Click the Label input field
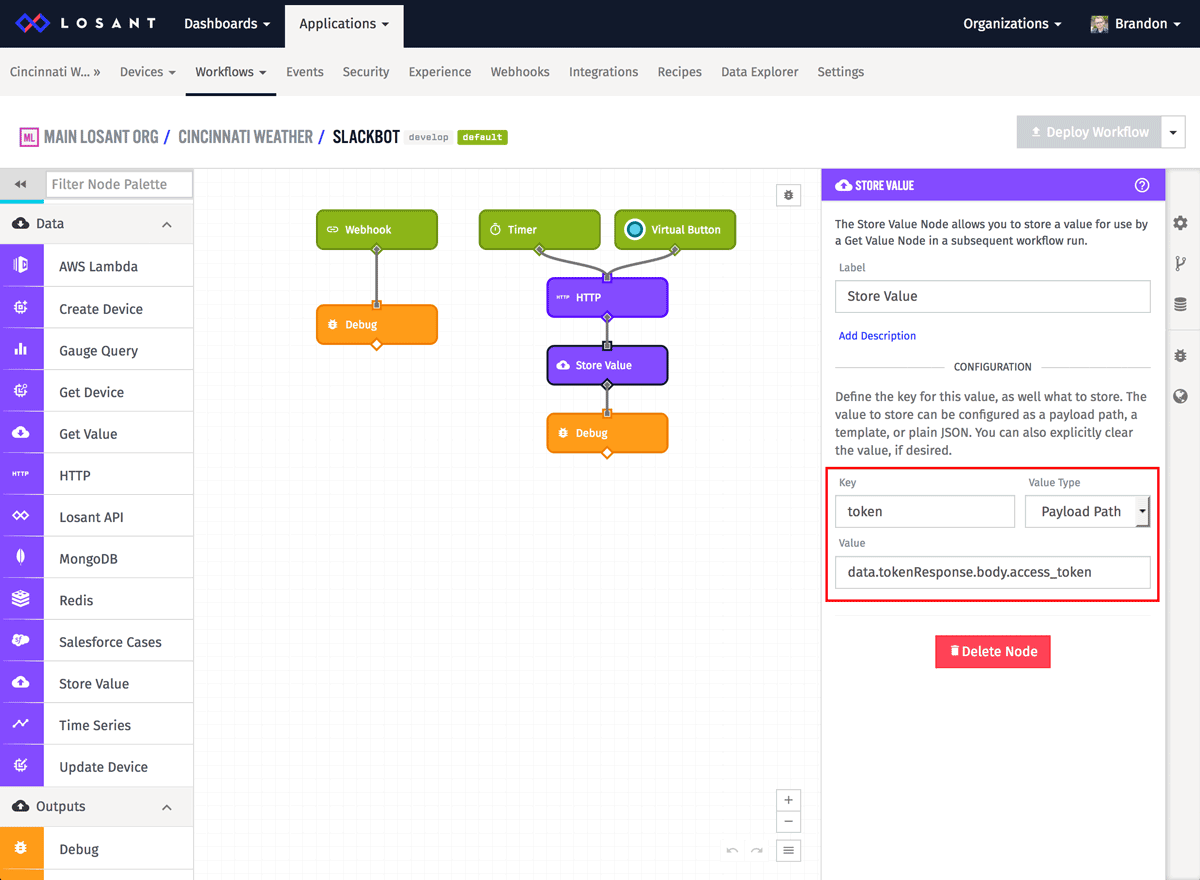 point(993,296)
